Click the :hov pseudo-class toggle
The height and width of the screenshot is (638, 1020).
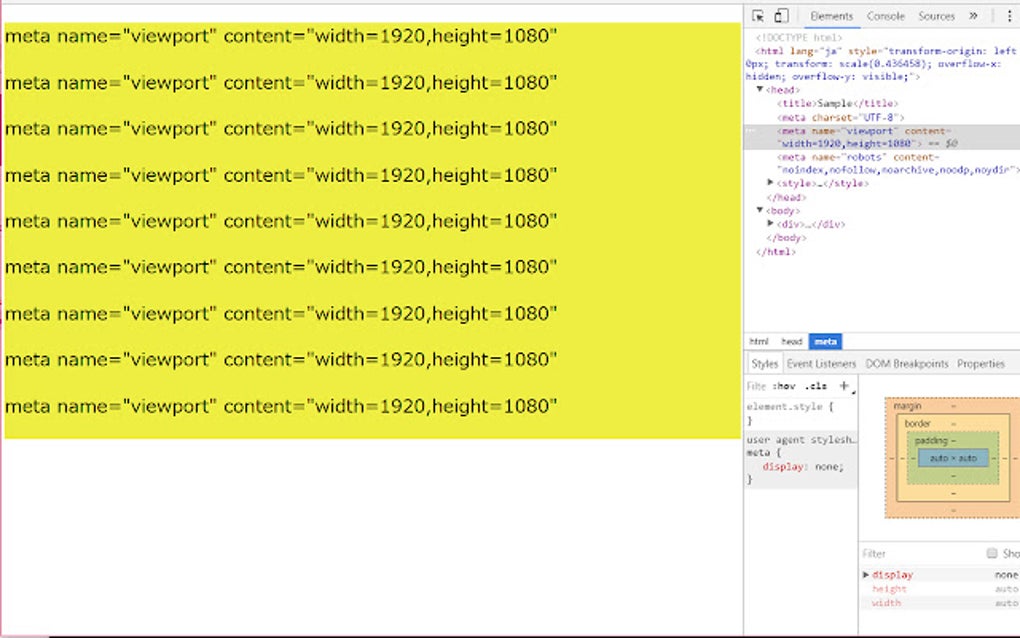click(784, 385)
